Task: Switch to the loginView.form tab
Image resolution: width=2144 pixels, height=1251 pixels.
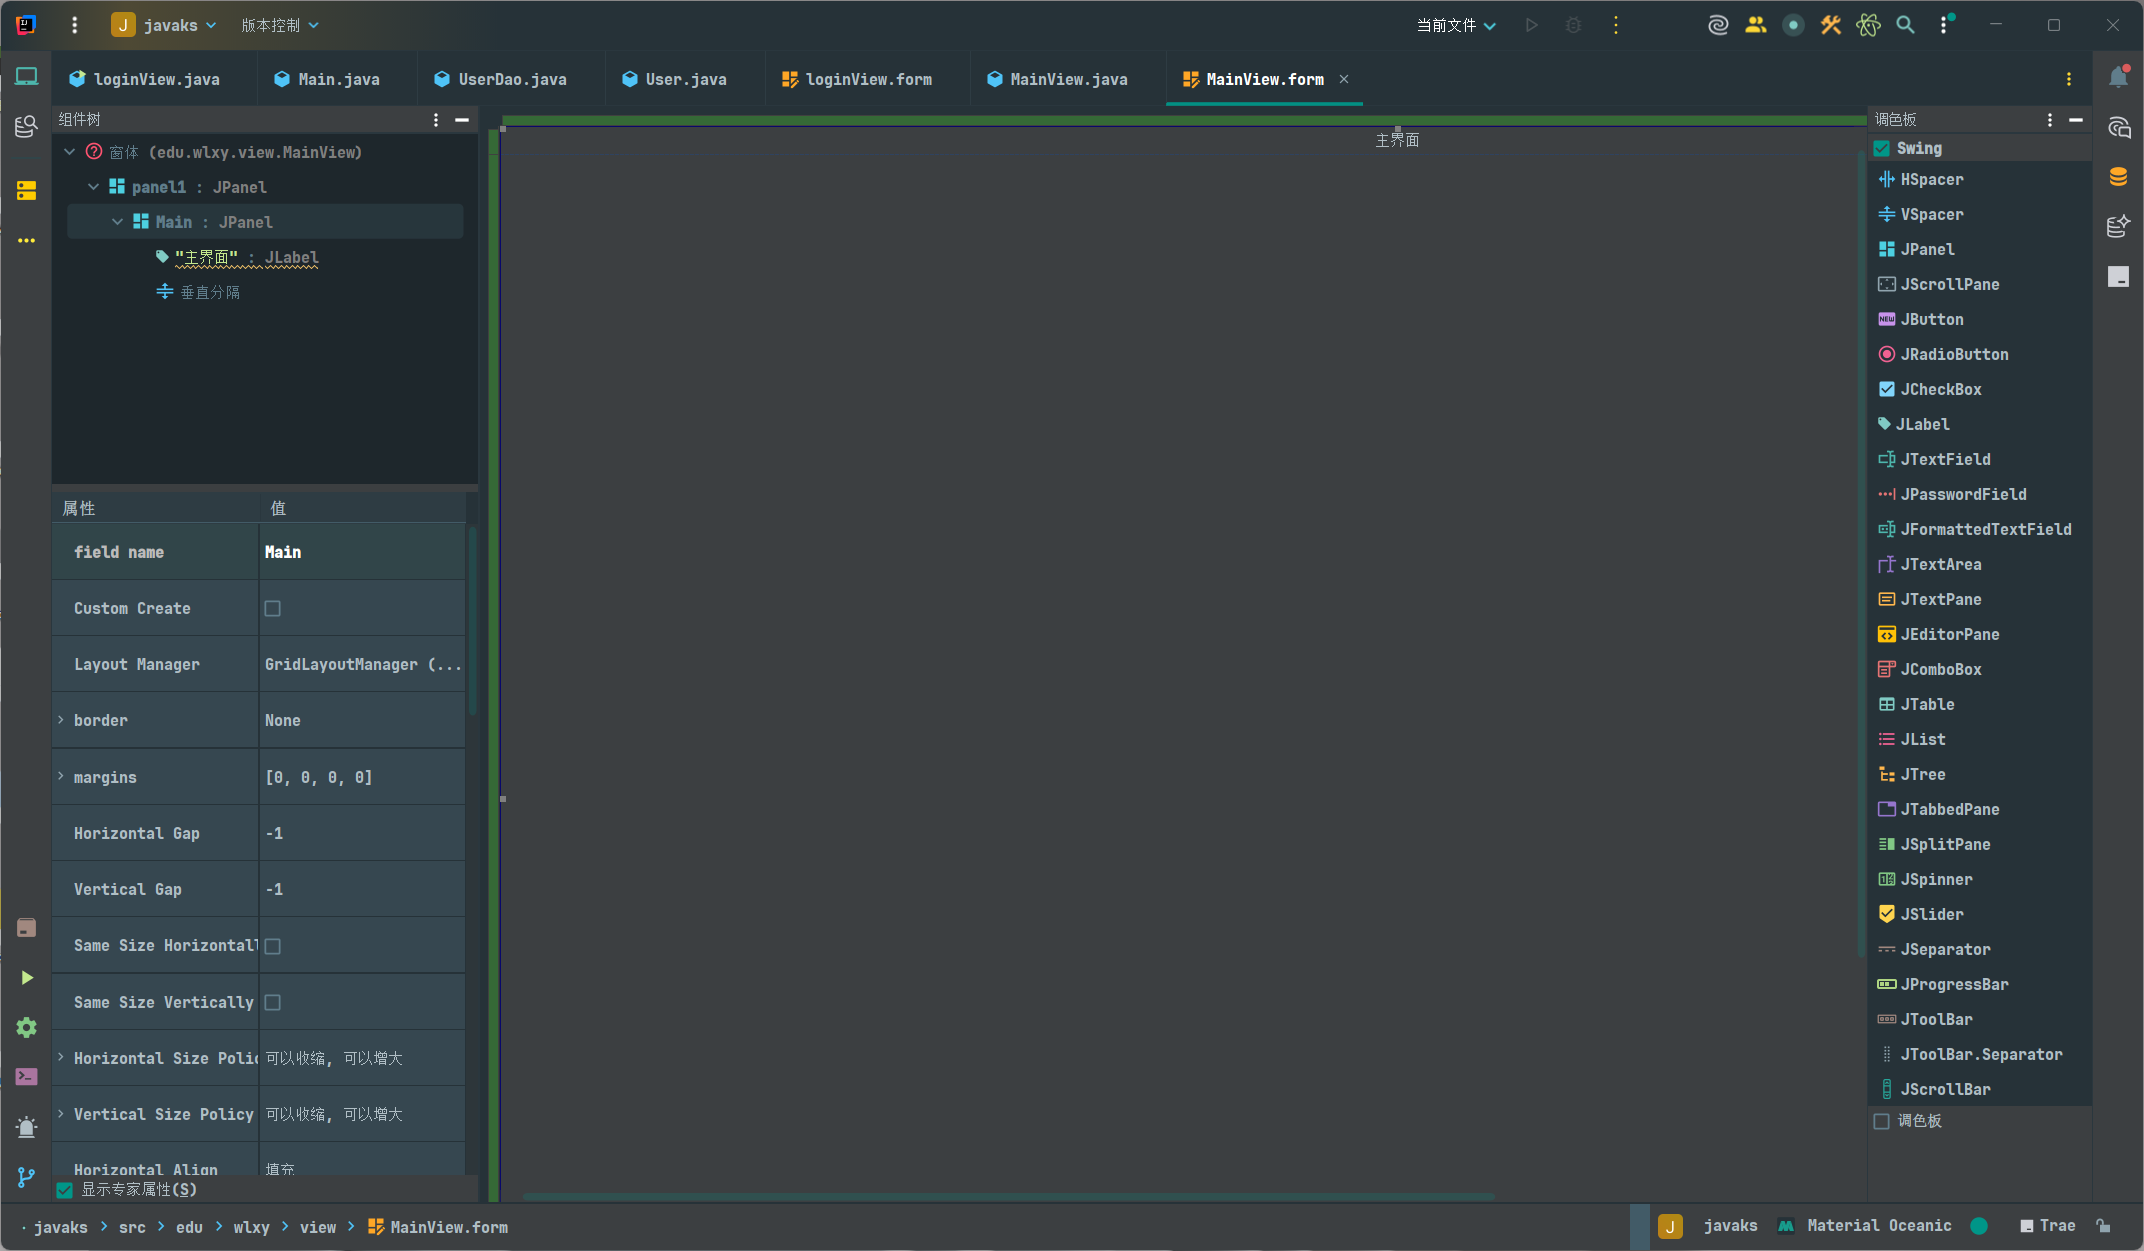Action: click(x=867, y=79)
